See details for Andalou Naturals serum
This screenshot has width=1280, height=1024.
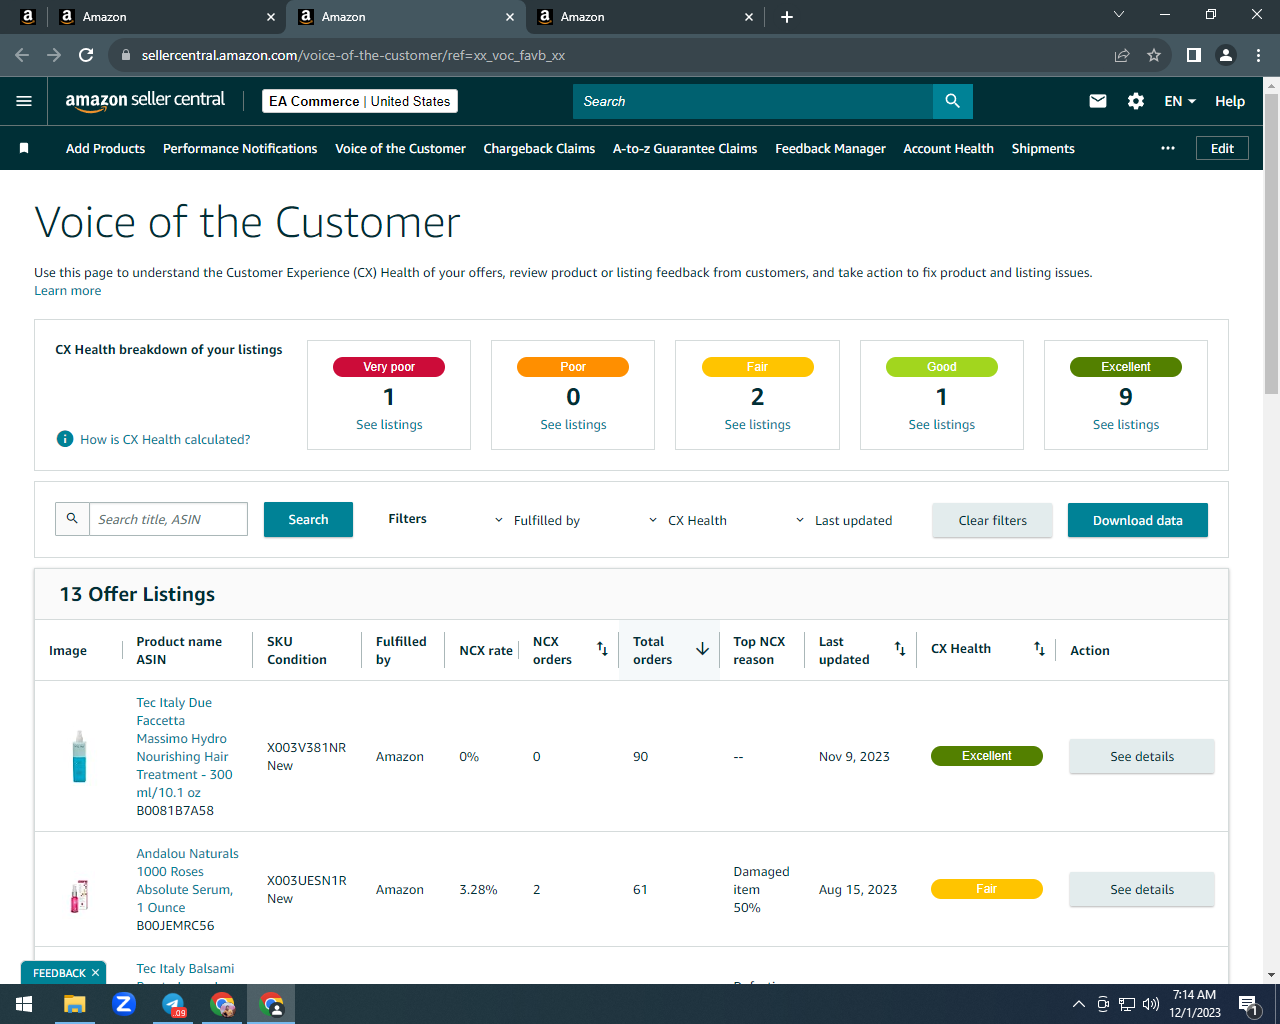[1142, 889]
